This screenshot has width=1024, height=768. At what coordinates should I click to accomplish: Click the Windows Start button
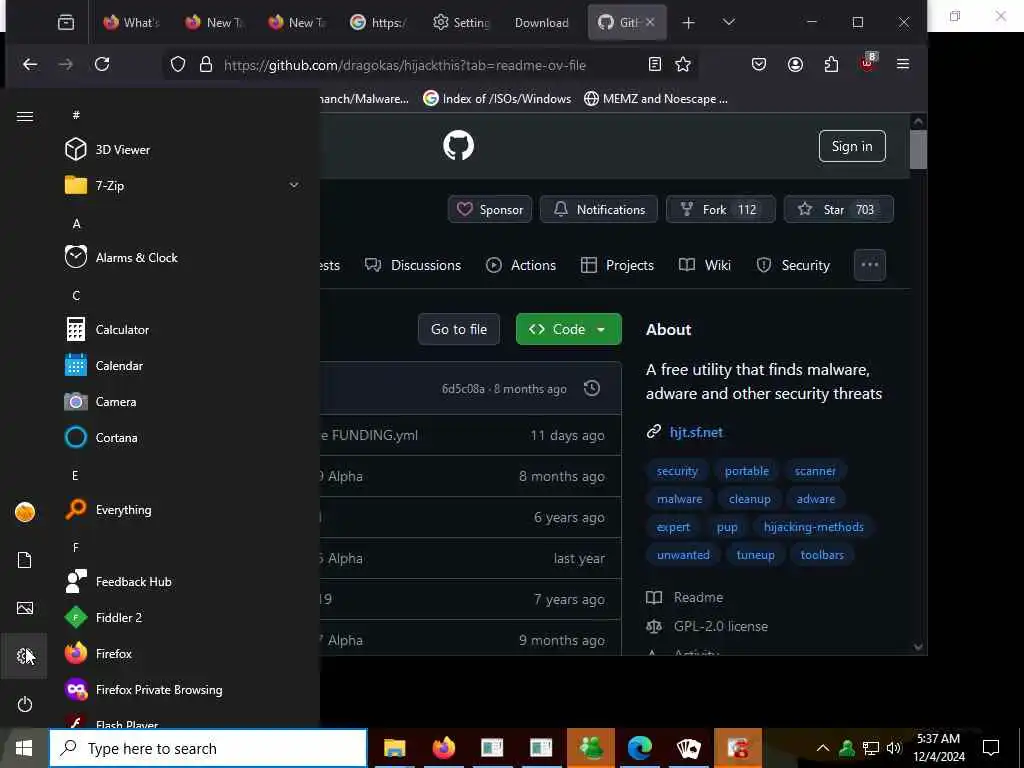point(24,748)
